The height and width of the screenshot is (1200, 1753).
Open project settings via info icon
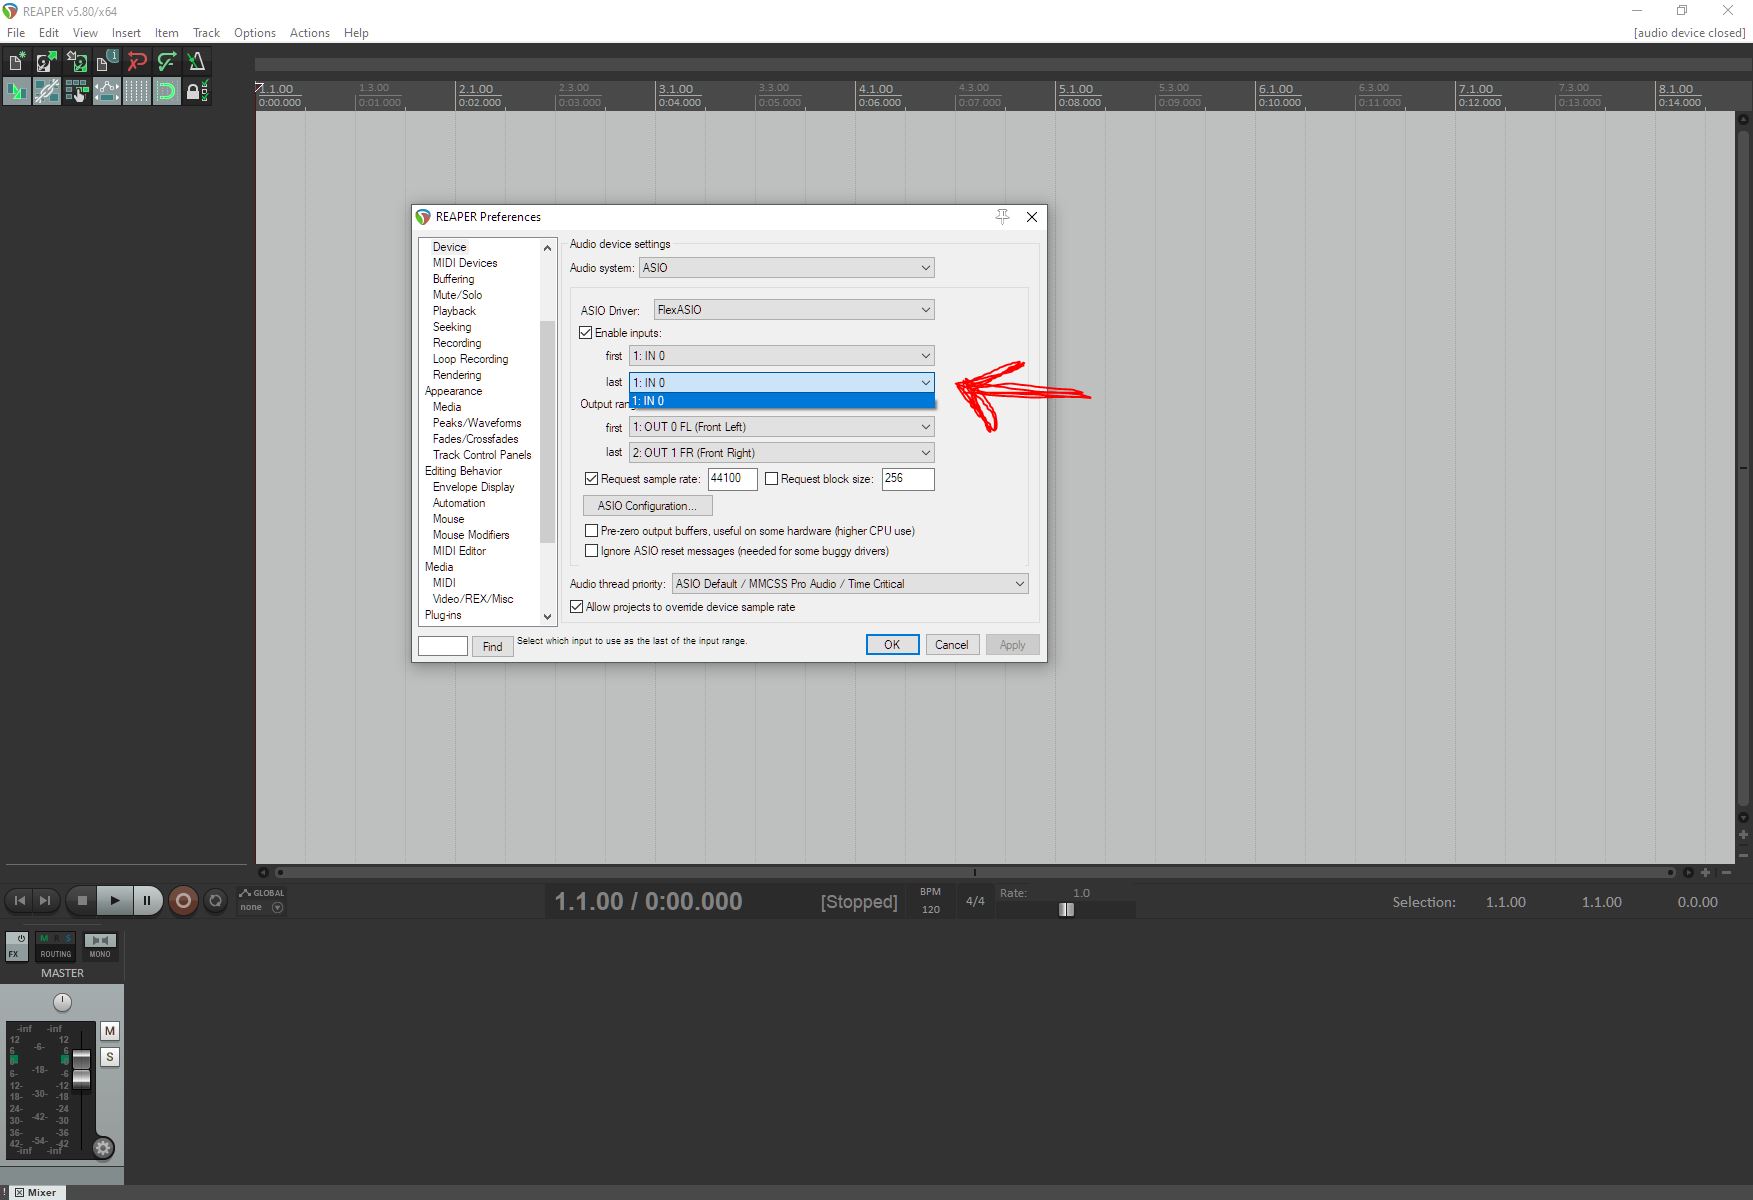click(107, 61)
